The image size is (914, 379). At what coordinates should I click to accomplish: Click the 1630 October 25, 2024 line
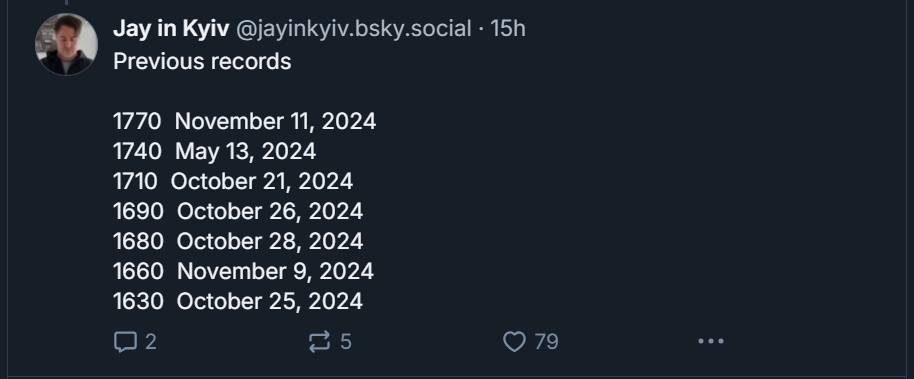click(238, 301)
